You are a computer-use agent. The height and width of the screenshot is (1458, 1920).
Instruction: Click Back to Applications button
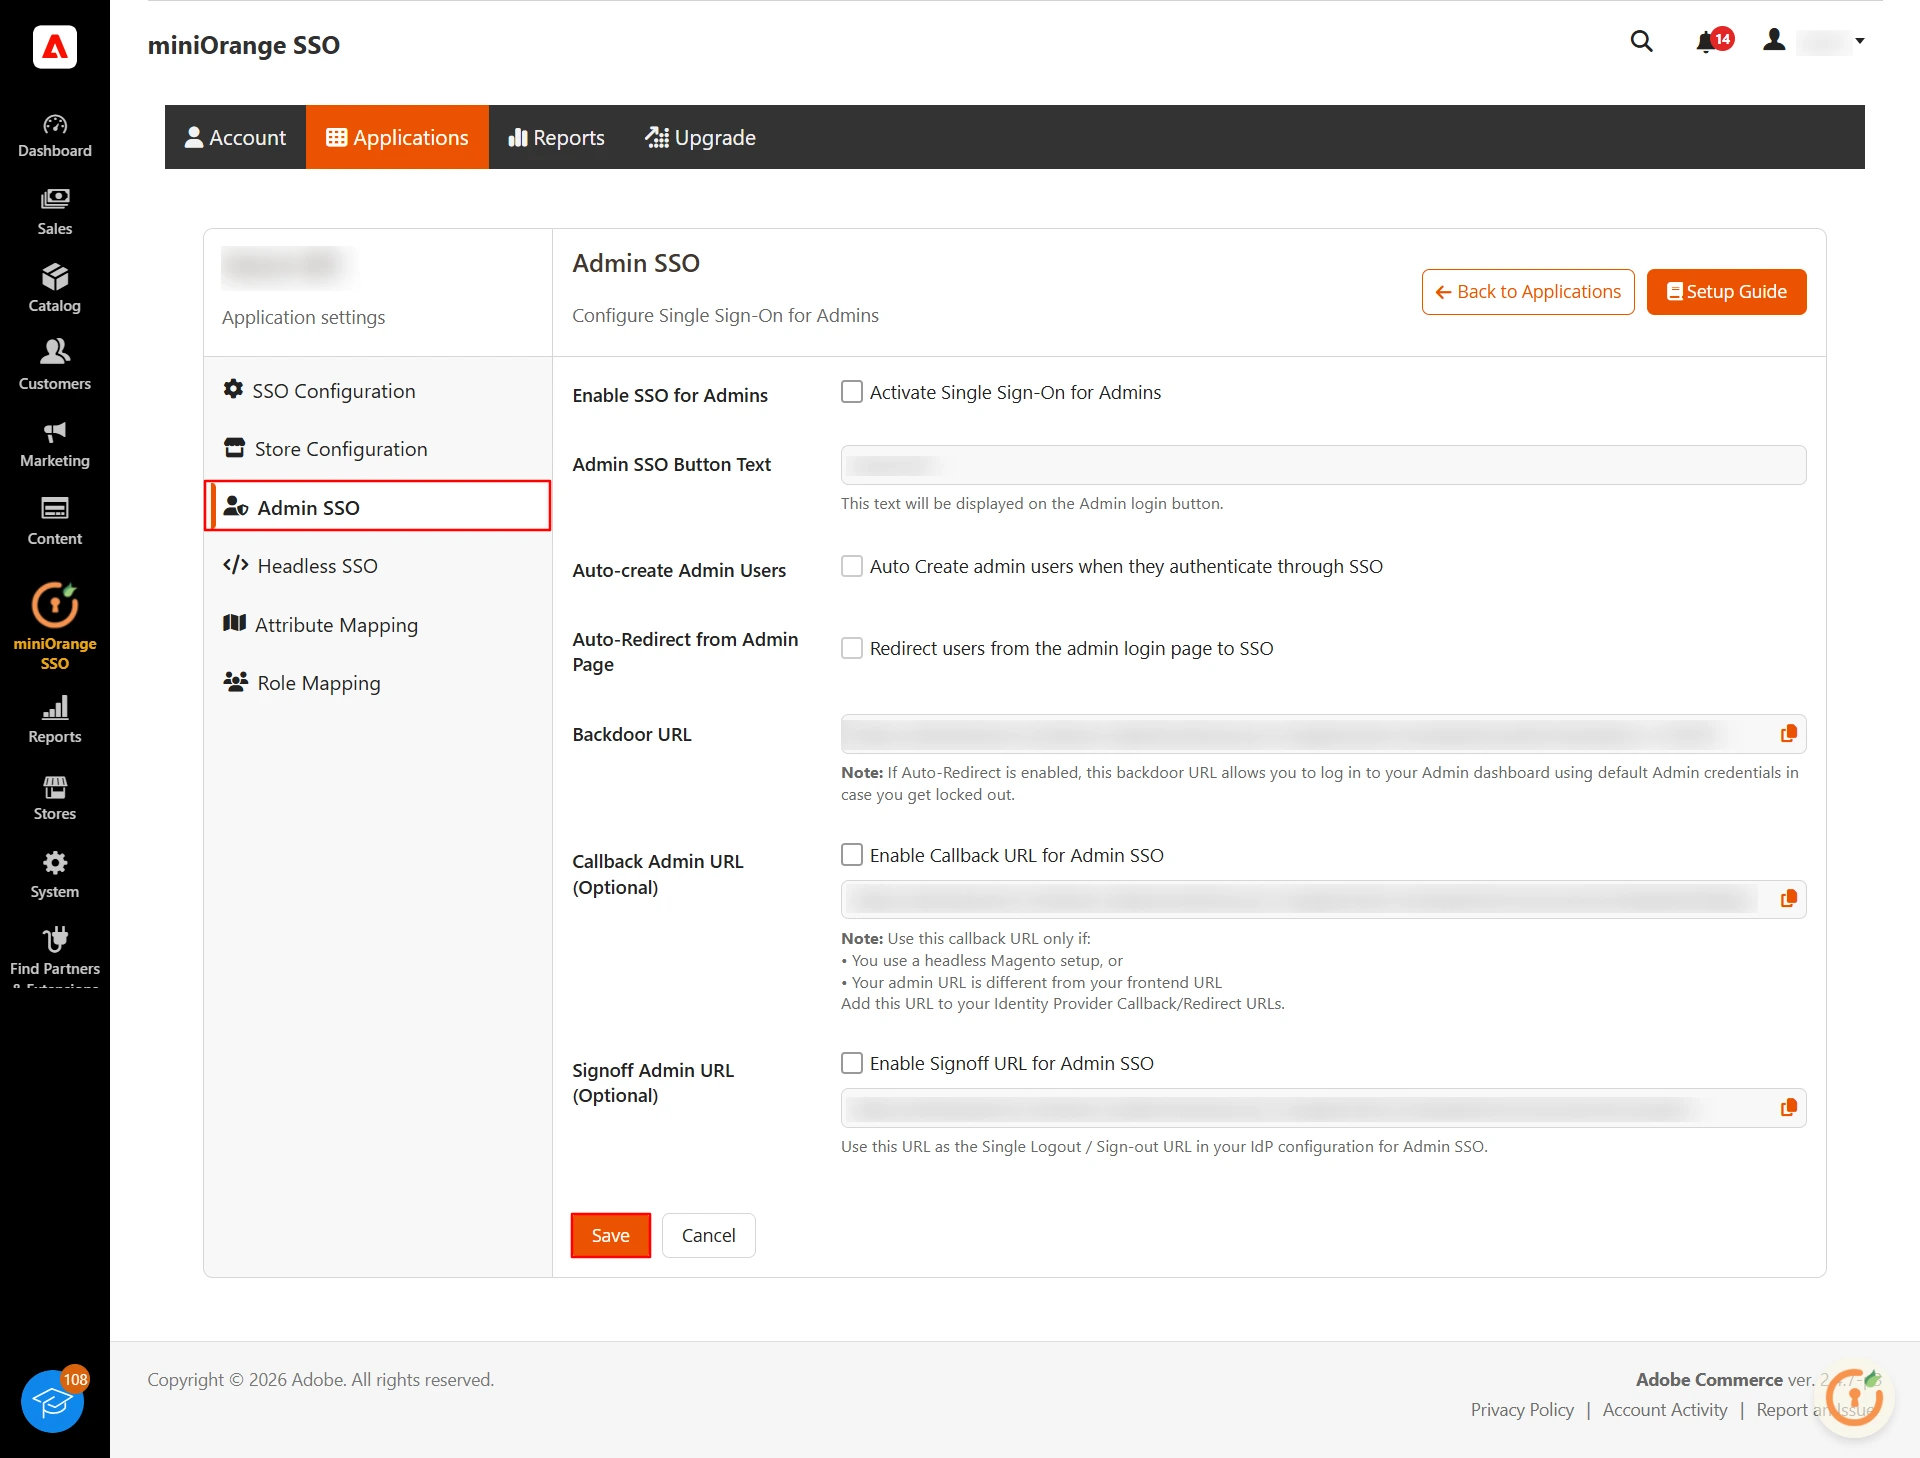tap(1528, 292)
